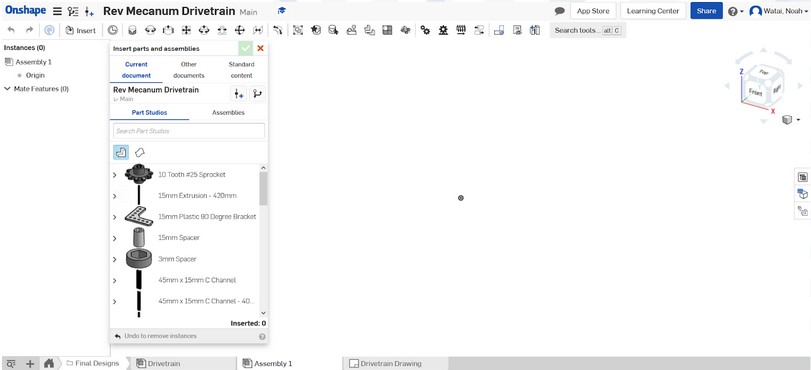This screenshot has height=370, width=811.
Task: Select the Pin slot mate tool
Action: tap(222, 31)
